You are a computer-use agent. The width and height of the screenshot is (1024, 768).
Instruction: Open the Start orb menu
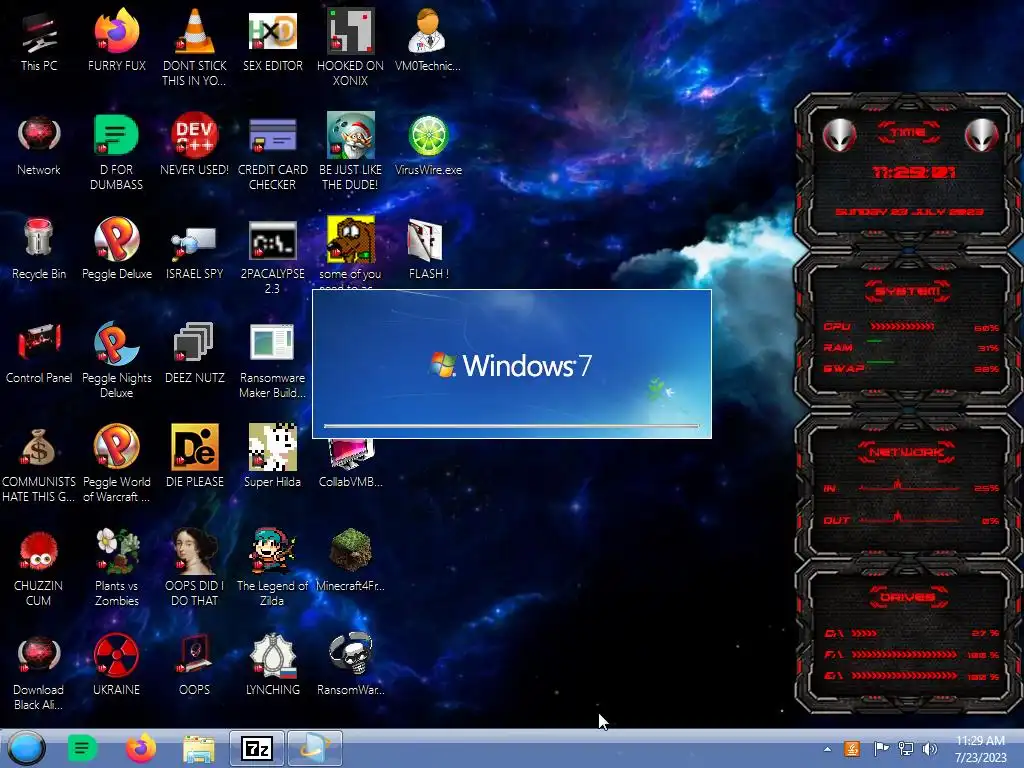(x=26, y=748)
